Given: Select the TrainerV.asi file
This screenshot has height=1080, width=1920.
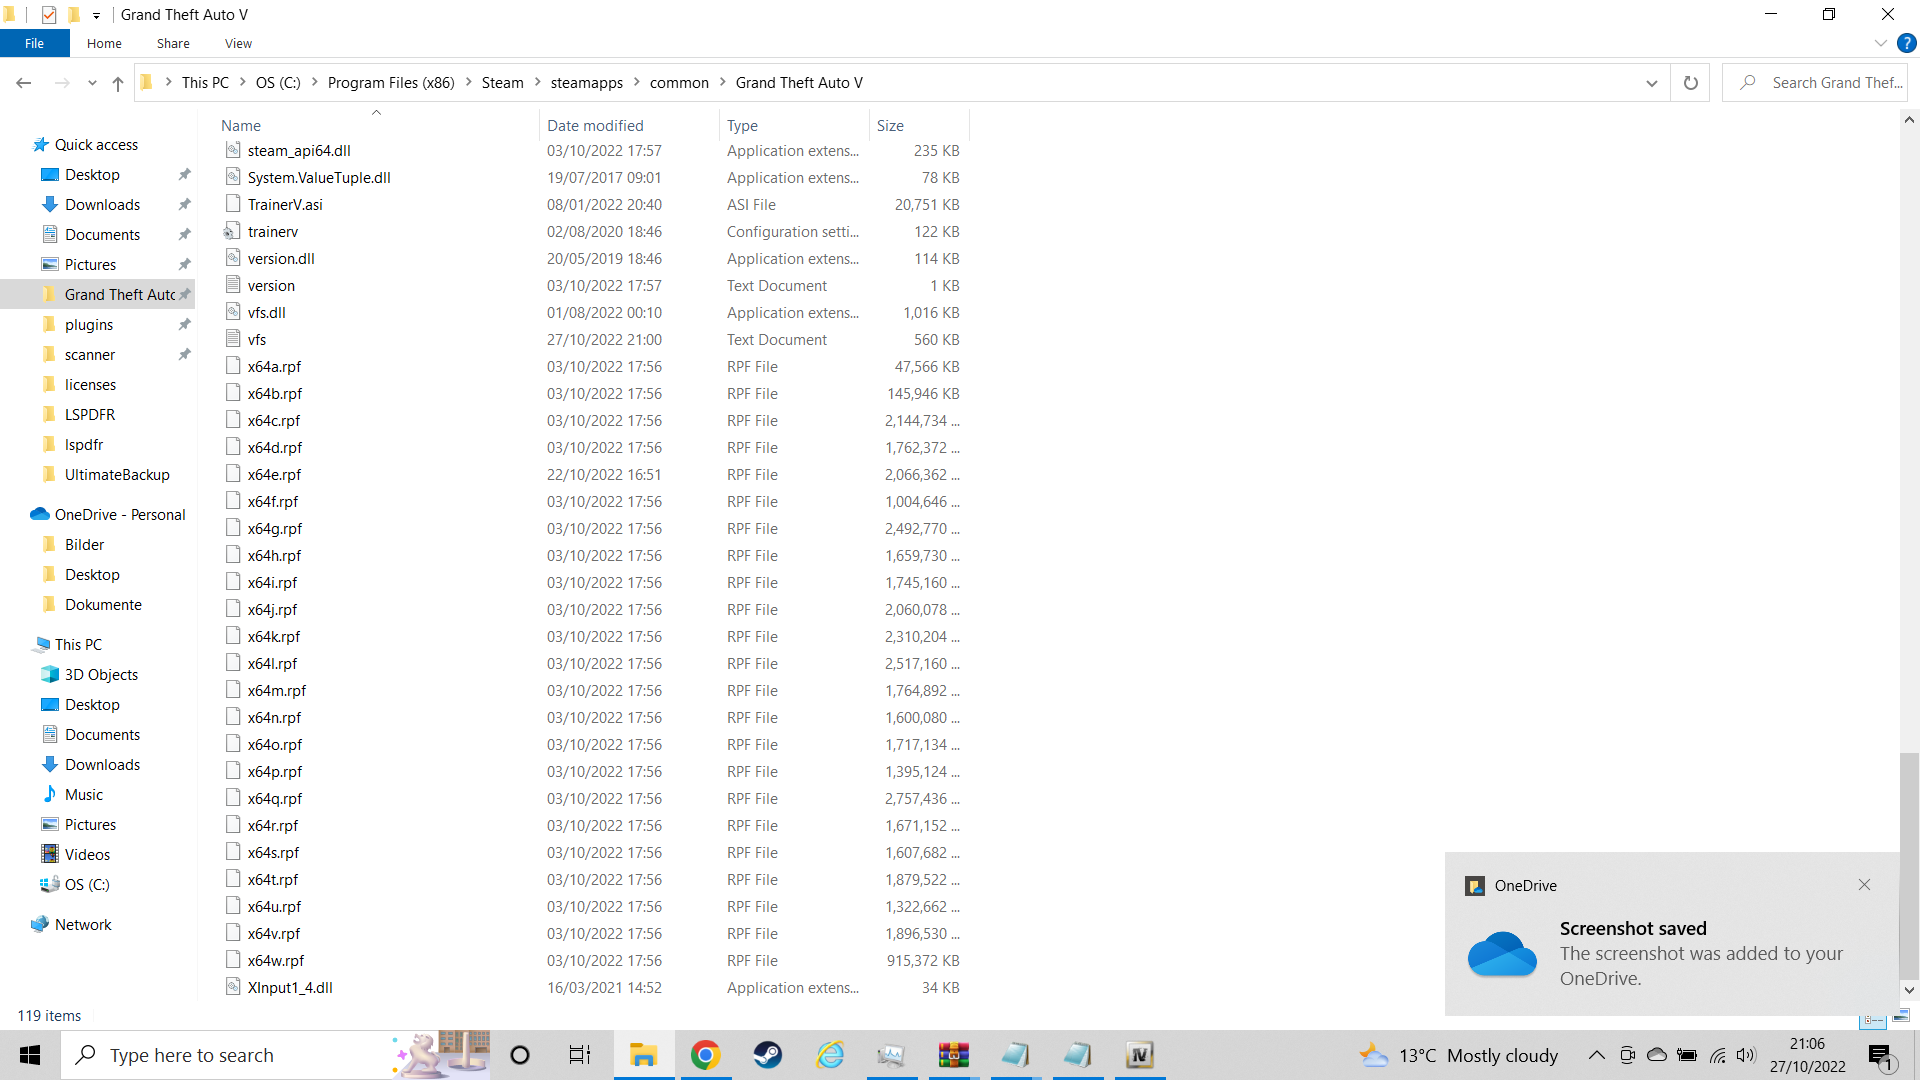Looking at the screenshot, I should [x=285, y=204].
